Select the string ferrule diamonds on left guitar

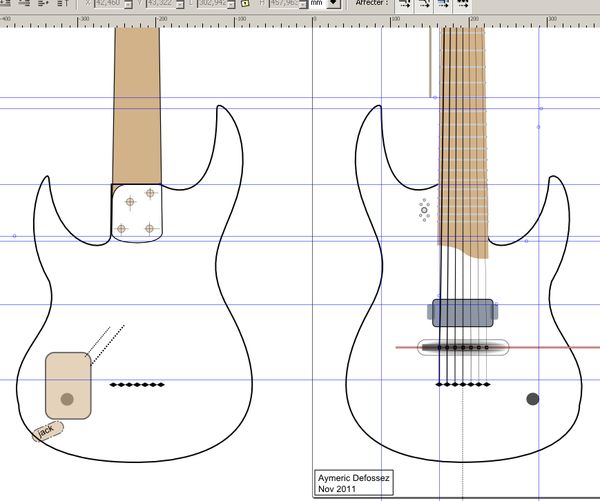tap(137, 385)
